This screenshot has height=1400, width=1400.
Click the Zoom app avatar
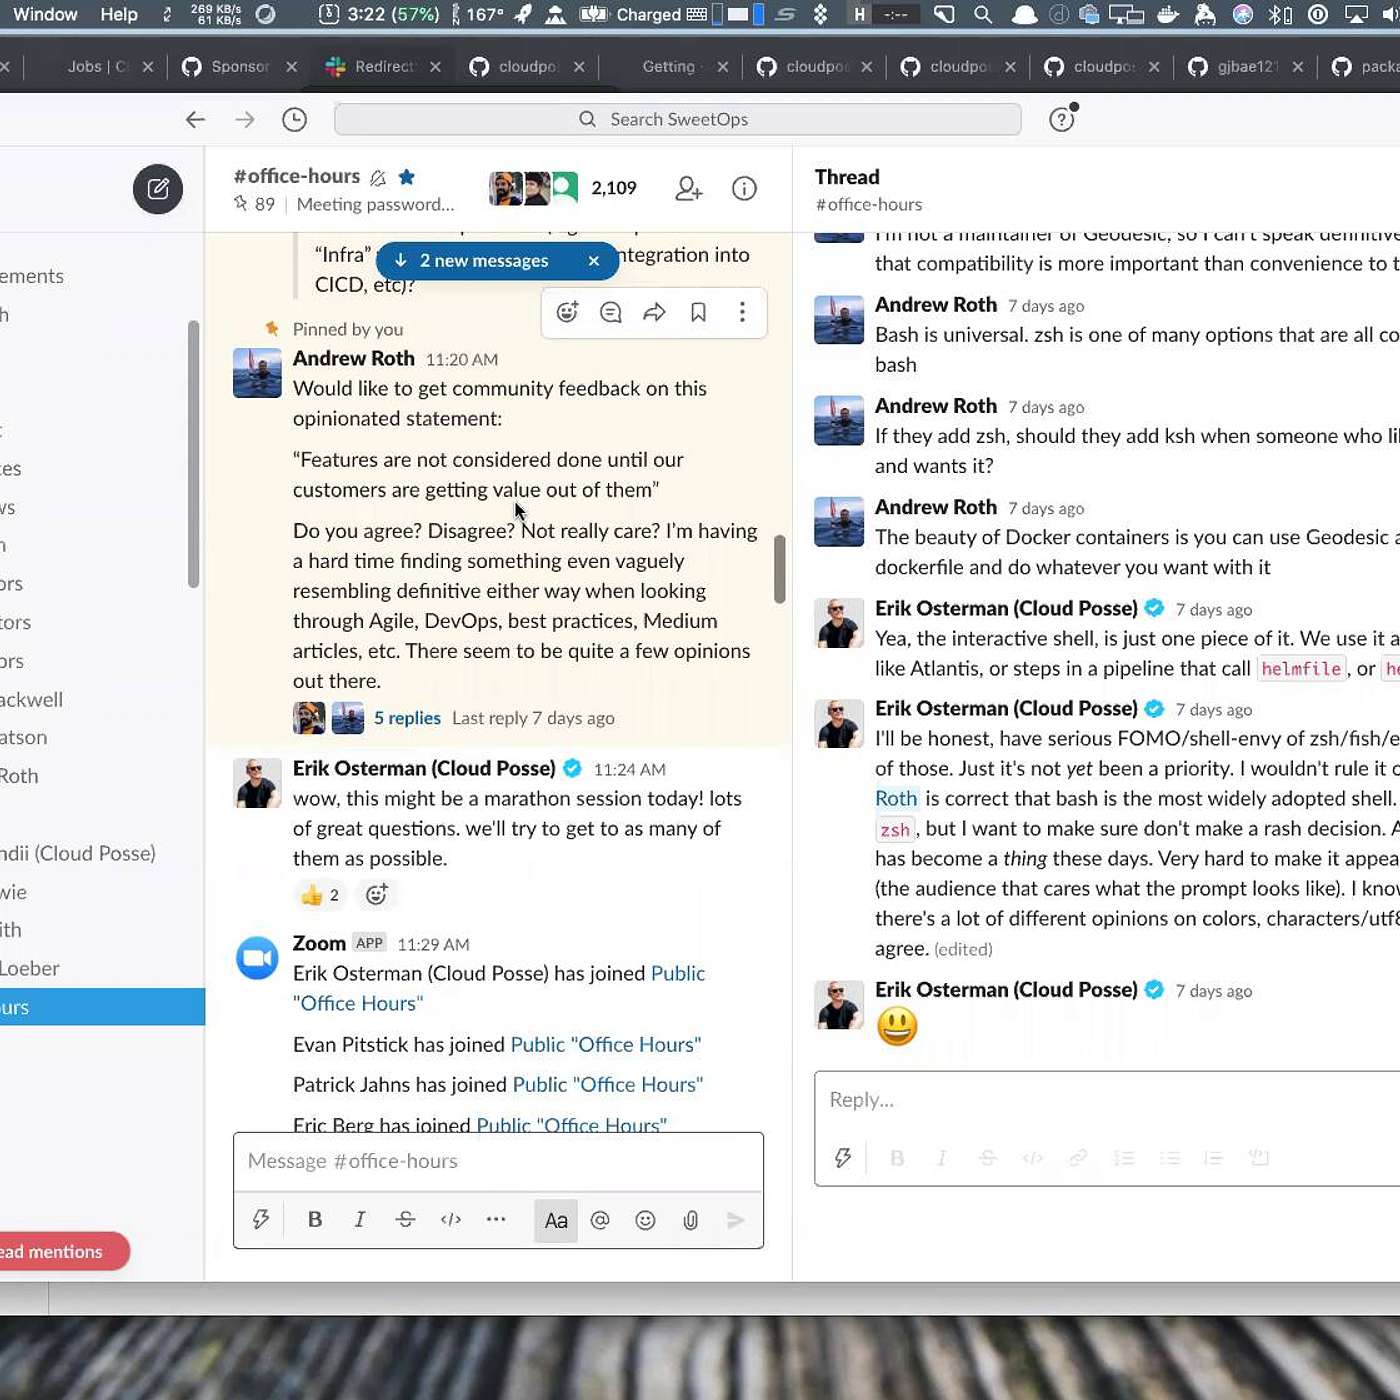pyautogui.click(x=257, y=958)
